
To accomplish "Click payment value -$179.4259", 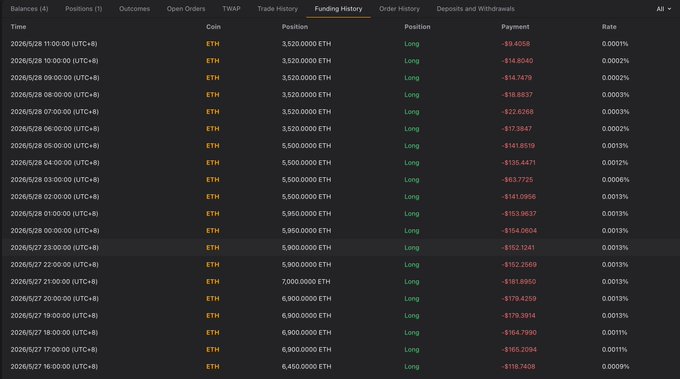I will [519, 298].
